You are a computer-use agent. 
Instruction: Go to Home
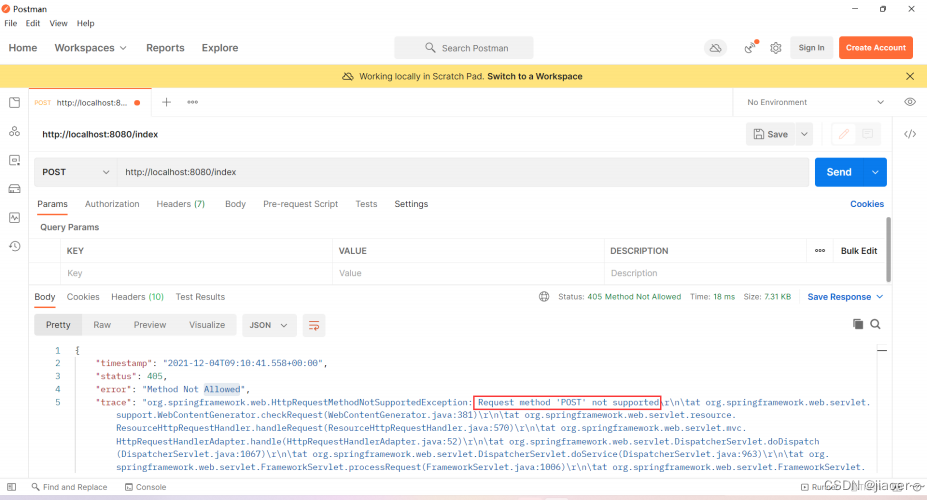(x=23, y=48)
